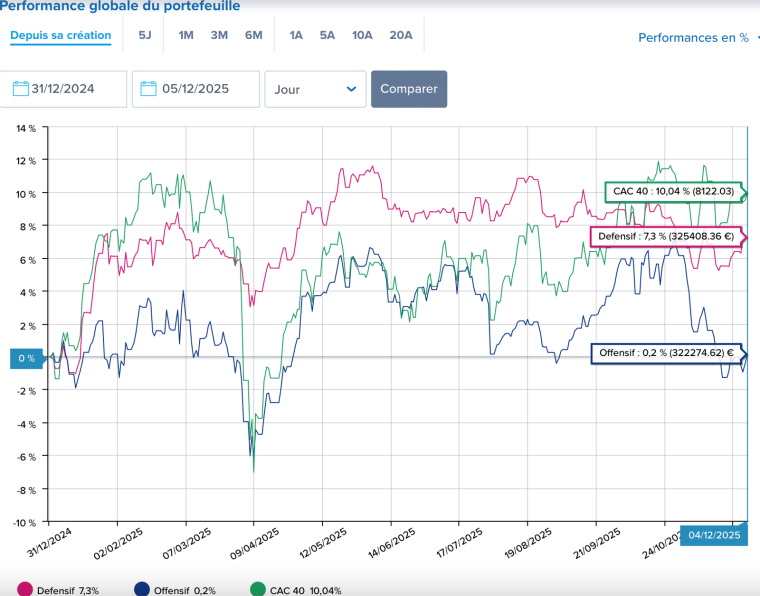Choose the 1A period tab
This screenshot has height=596, width=760.
pos(296,35)
